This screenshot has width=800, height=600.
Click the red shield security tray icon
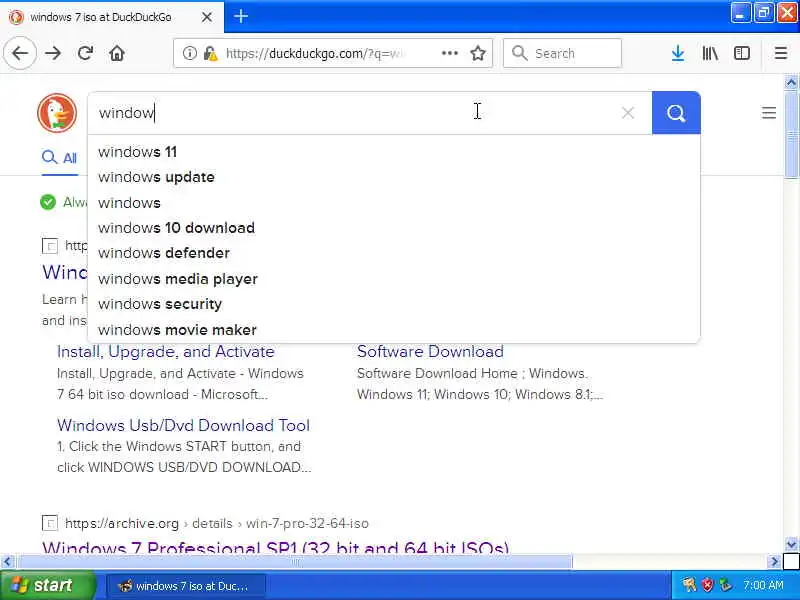click(707, 585)
